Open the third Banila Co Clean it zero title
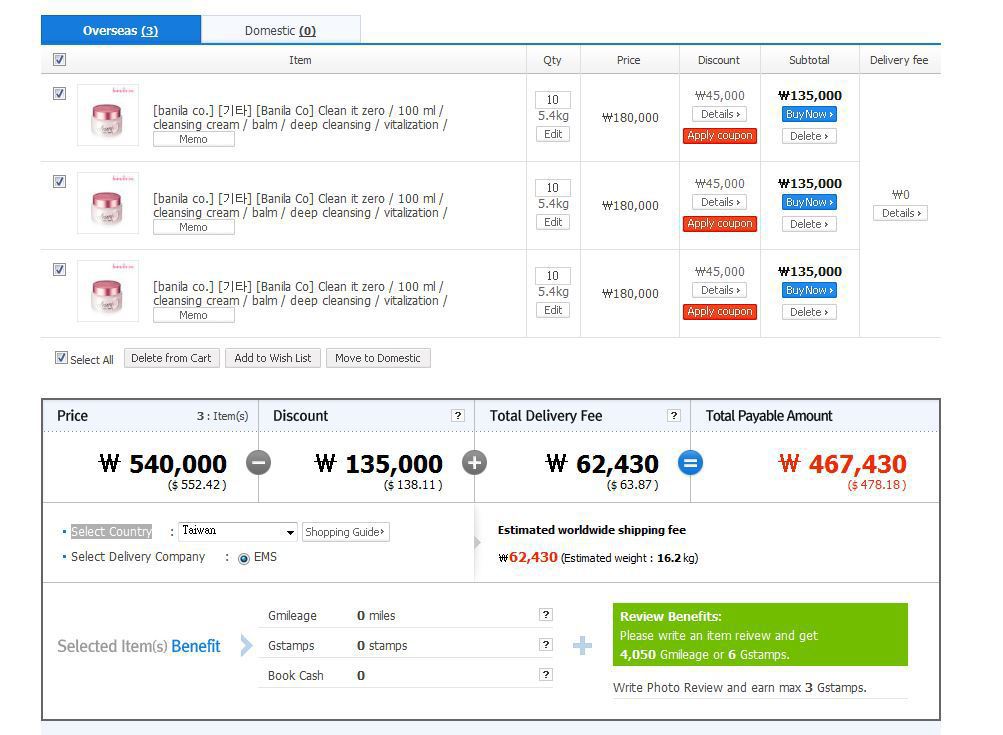1003x735 pixels. click(300, 294)
